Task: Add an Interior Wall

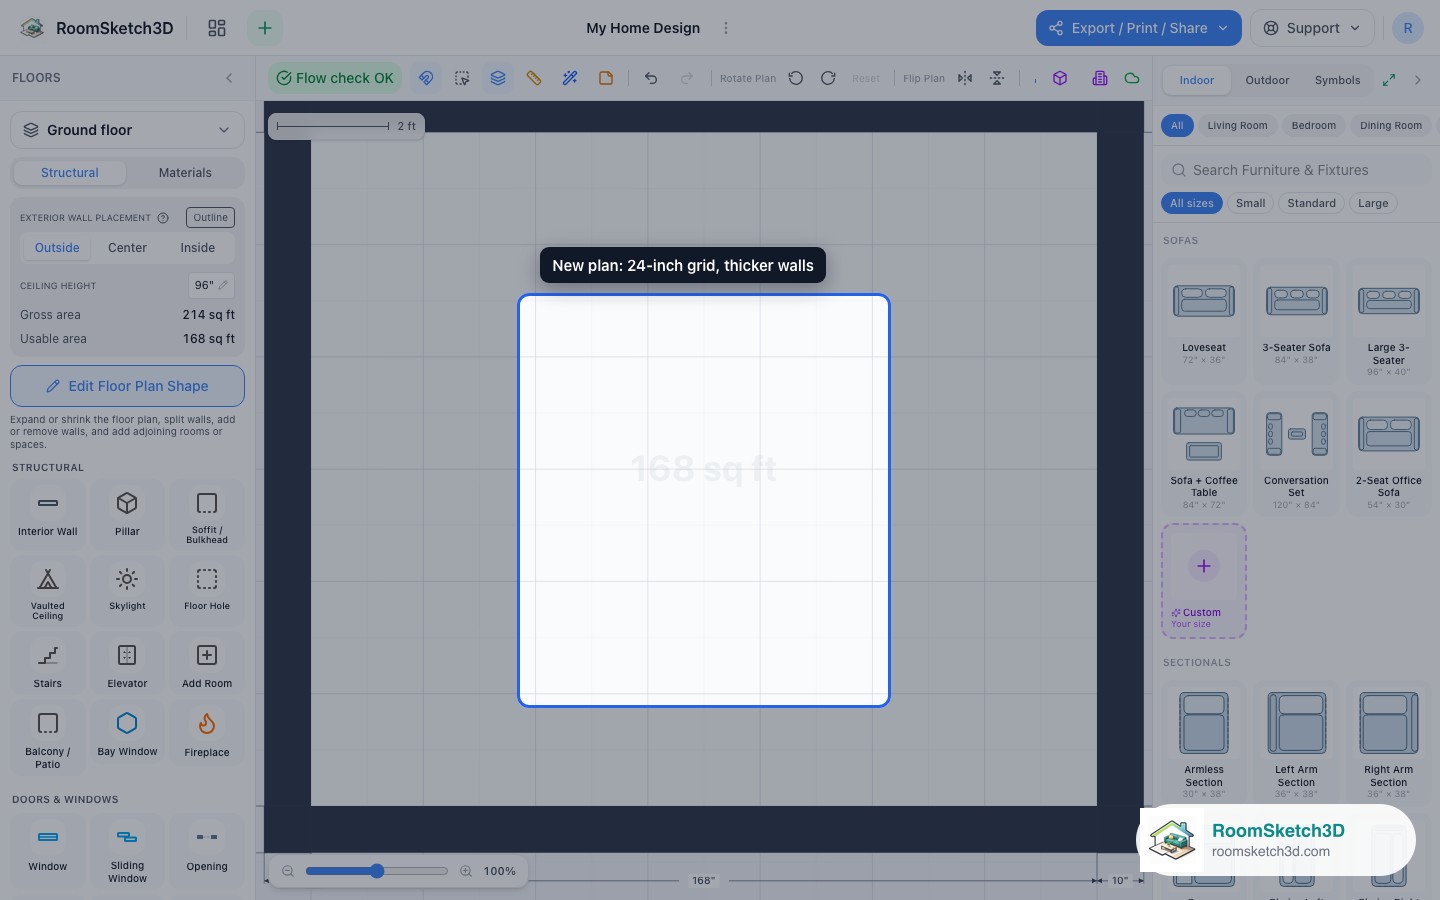Action: pyautogui.click(x=48, y=513)
